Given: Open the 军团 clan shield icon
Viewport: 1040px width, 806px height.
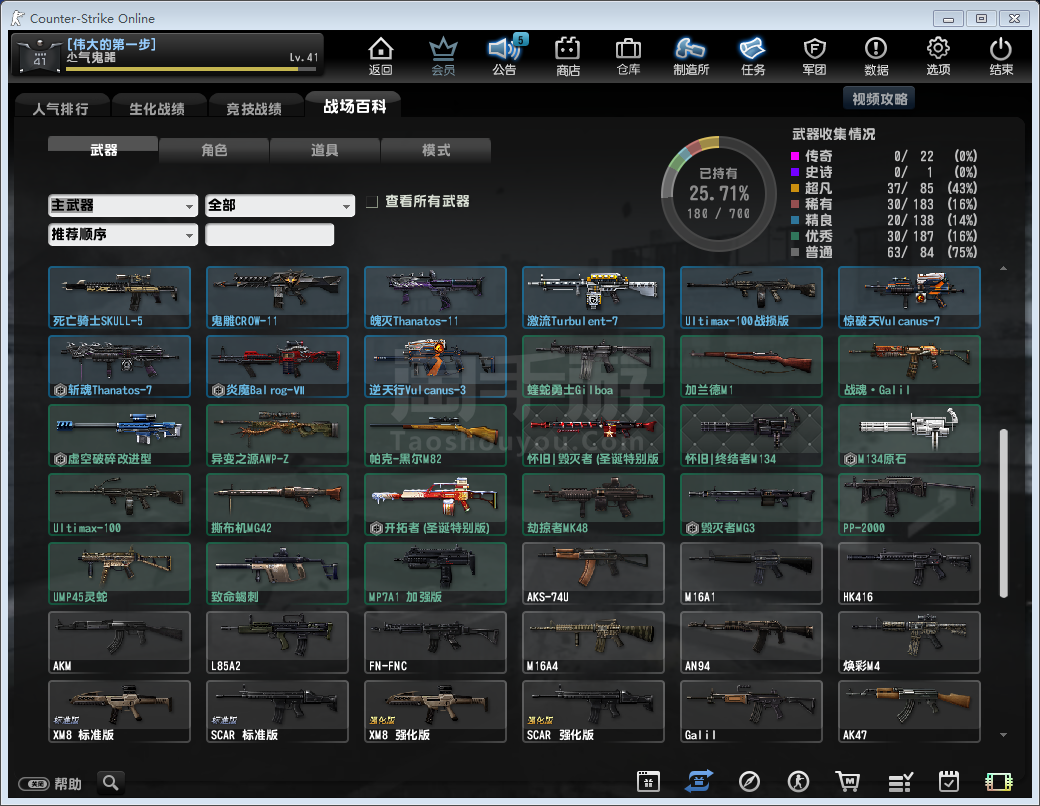Looking at the screenshot, I should [814, 56].
